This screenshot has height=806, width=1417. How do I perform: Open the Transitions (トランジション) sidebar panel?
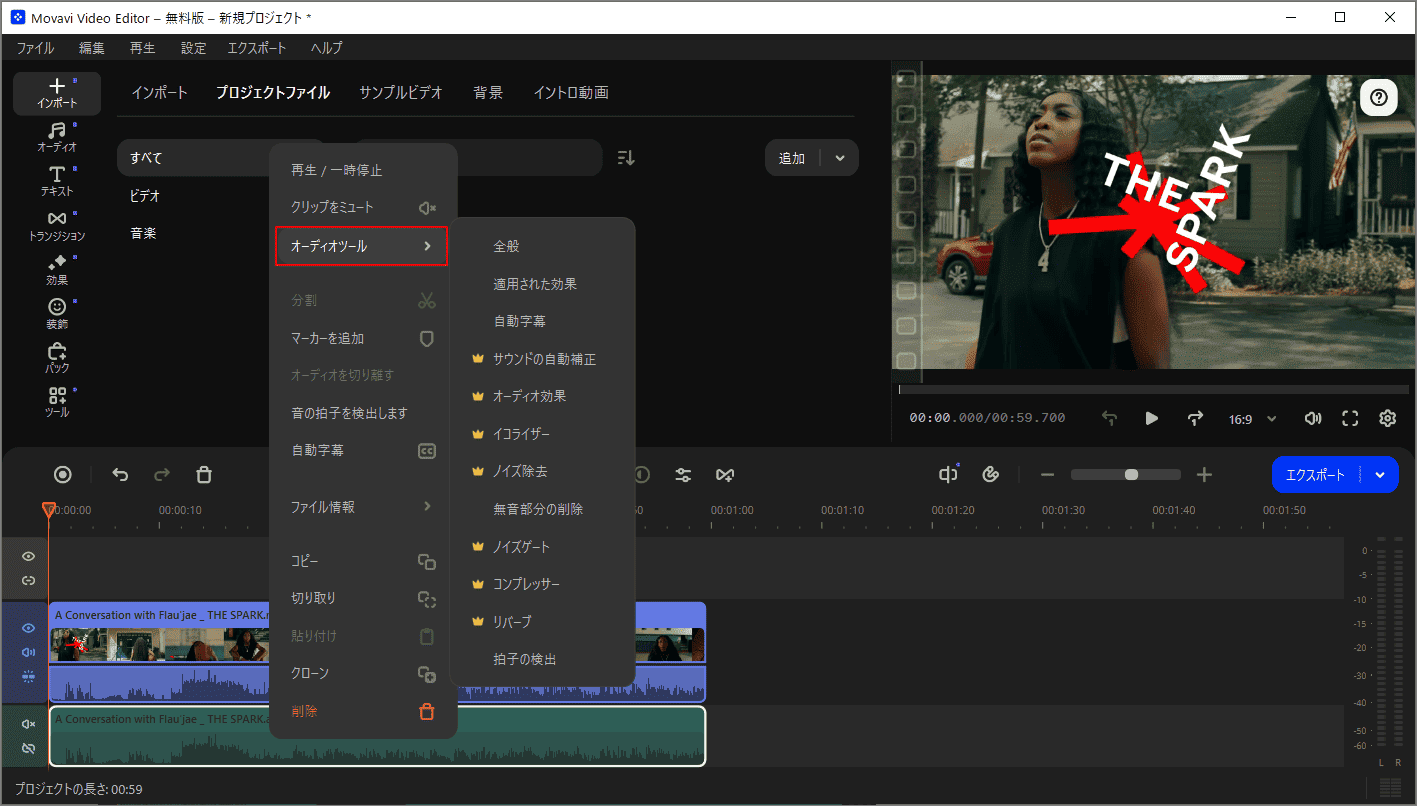point(57,226)
